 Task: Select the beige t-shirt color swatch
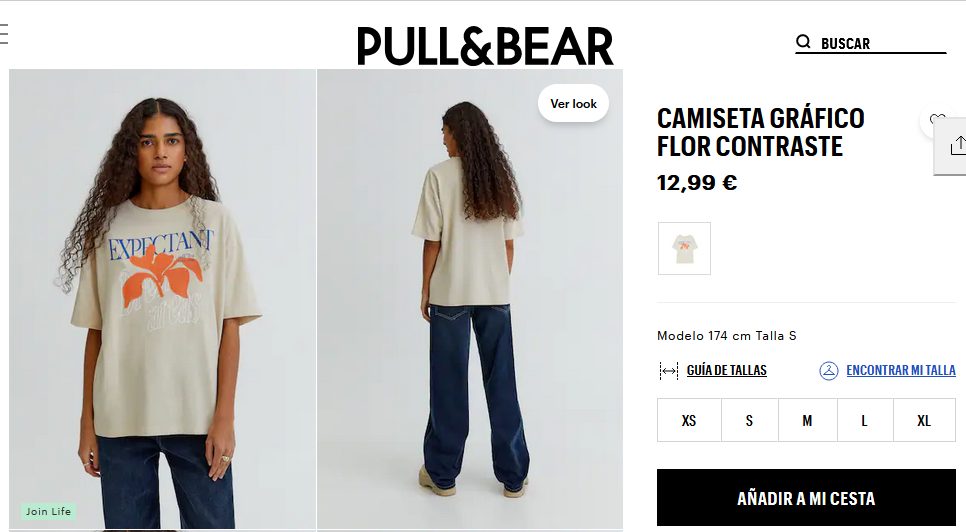[684, 248]
